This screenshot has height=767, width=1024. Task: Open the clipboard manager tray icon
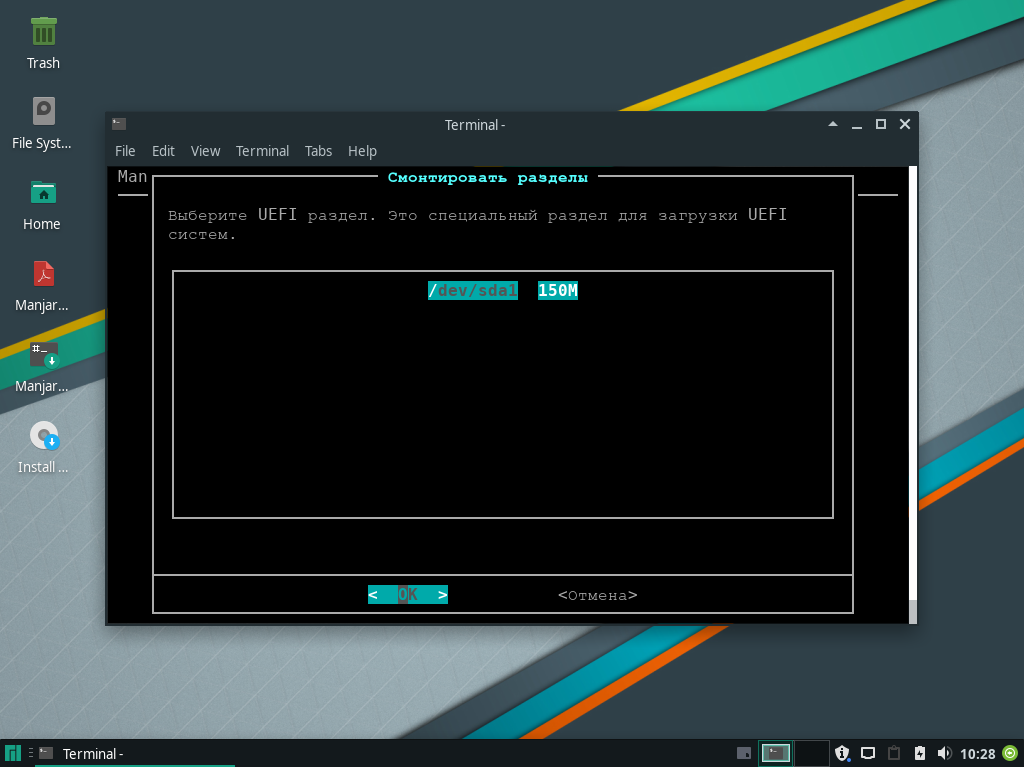click(x=894, y=753)
